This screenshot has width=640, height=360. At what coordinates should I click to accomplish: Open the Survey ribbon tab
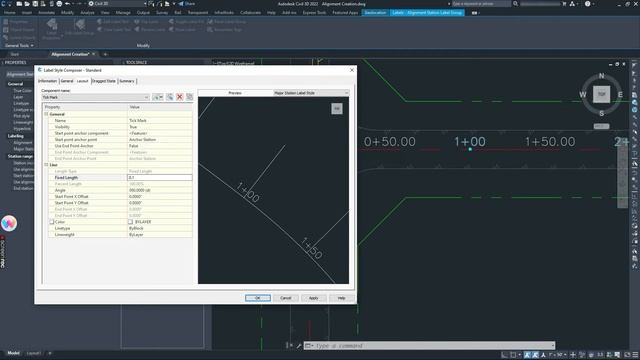click(162, 13)
